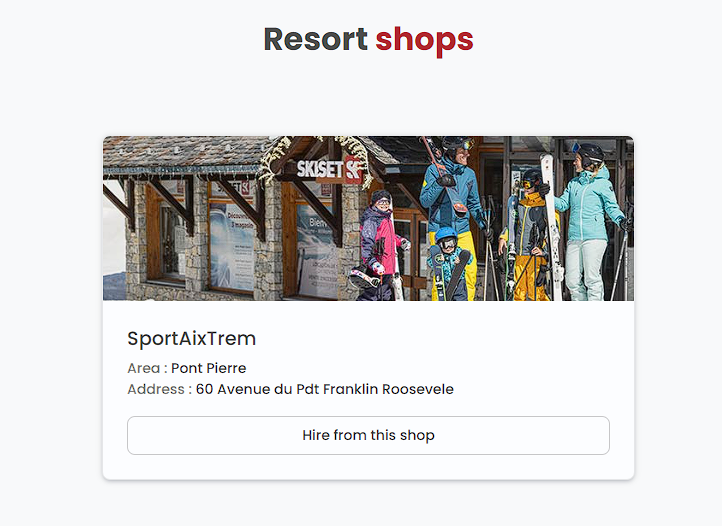Click the child wearing the blue helmet
This screenshot has width=722, height=526.
(448, 263)
